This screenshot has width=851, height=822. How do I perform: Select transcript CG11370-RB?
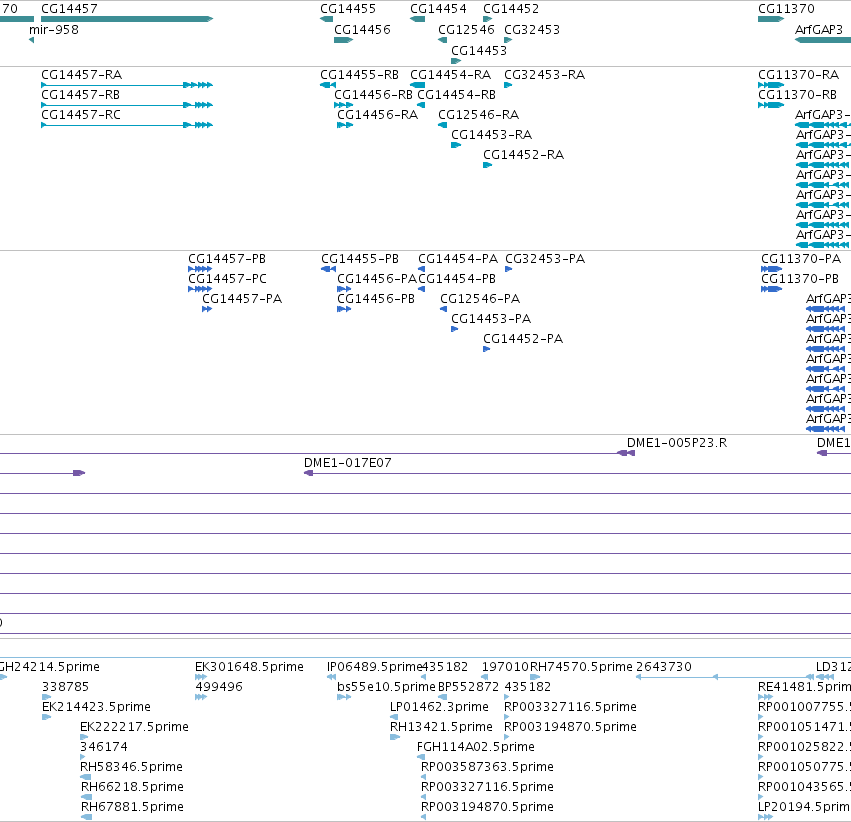pos(797,94)
